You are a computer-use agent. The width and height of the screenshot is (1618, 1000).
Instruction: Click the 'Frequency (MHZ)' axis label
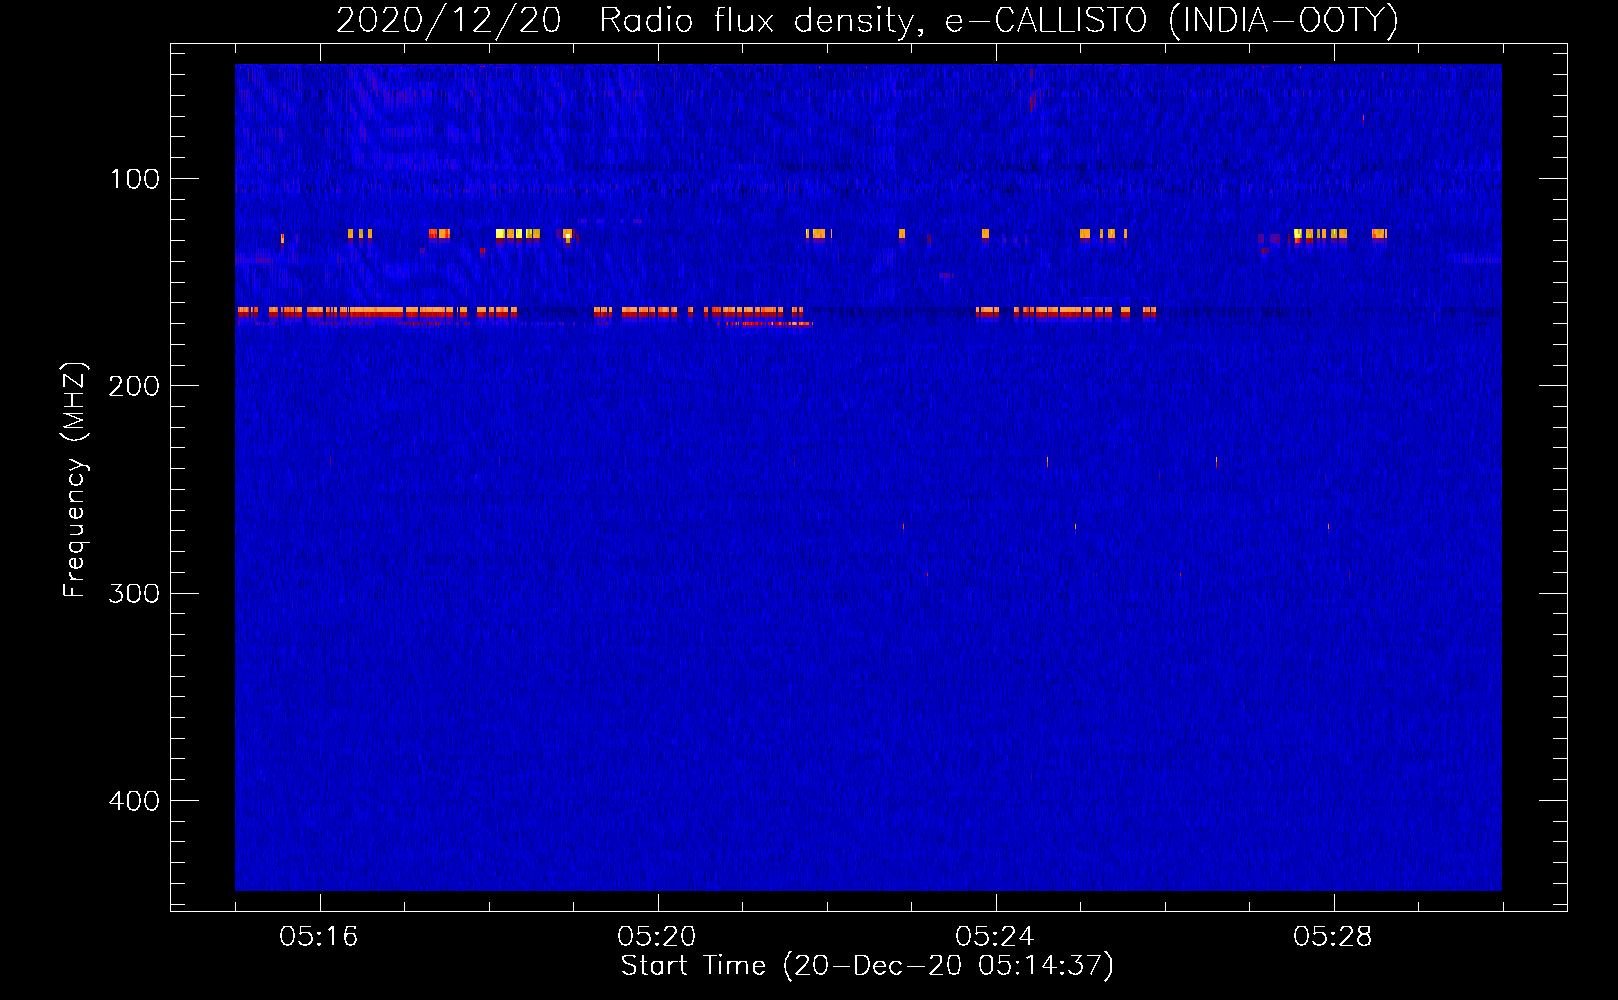click(x=75, y=479)
